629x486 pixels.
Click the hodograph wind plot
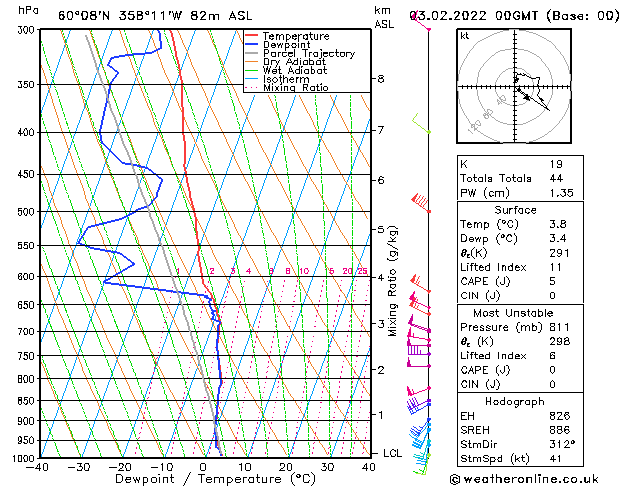514,86
